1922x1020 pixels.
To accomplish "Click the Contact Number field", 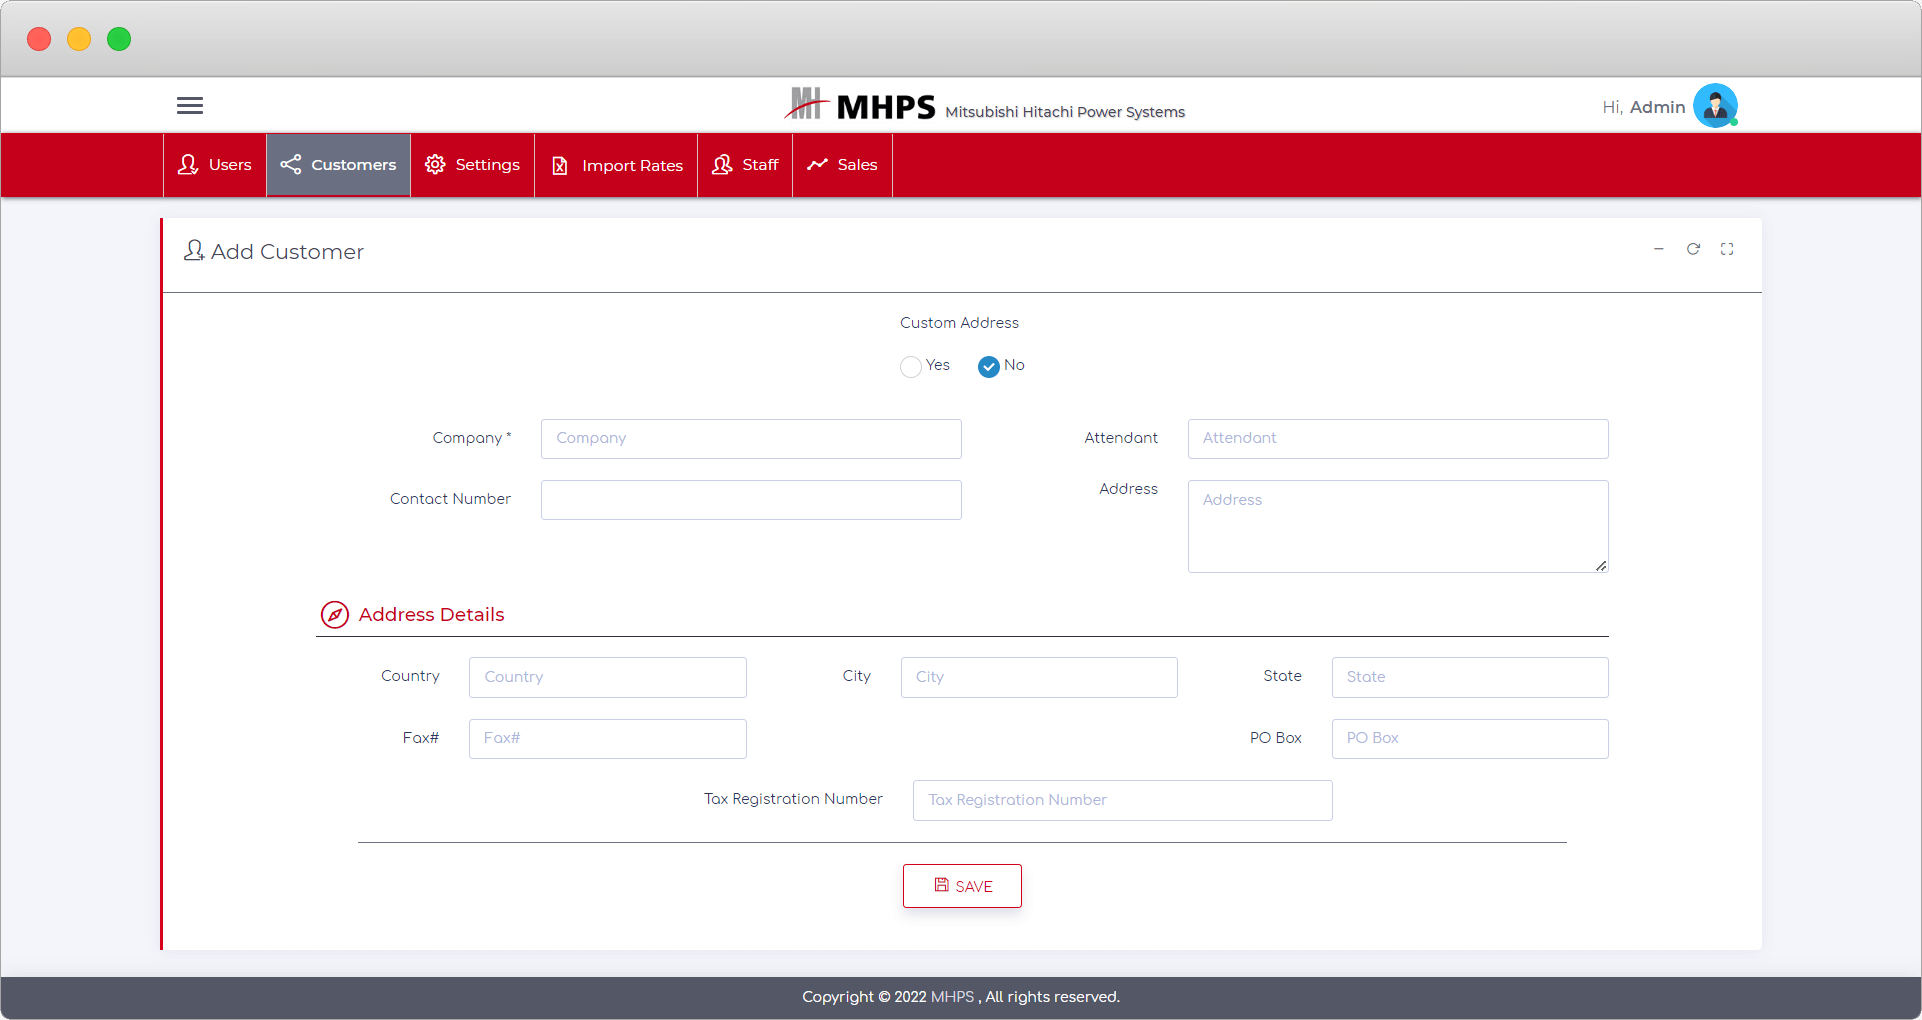I will (751, 500).
